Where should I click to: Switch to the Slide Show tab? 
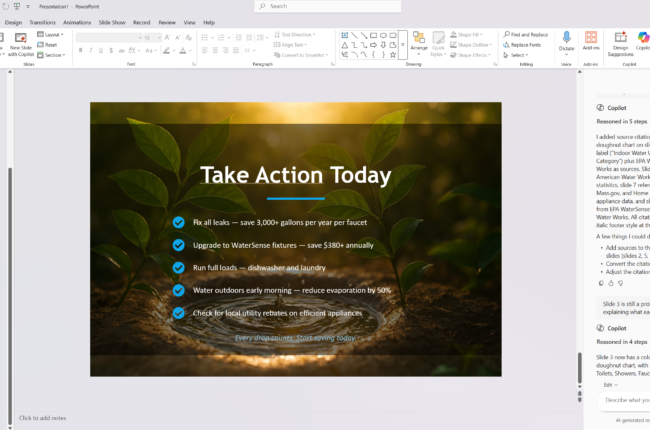[111, 22]
